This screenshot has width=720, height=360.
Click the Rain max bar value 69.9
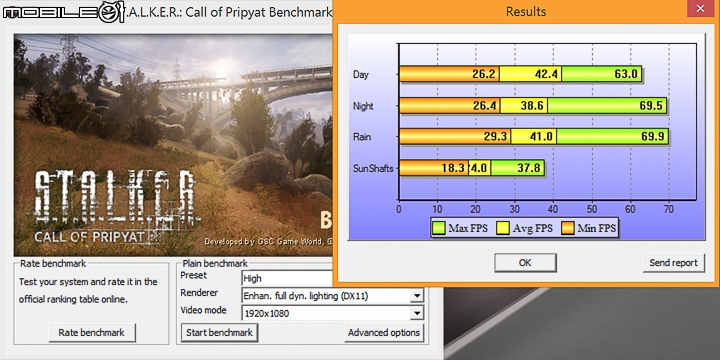coord(653,137)
